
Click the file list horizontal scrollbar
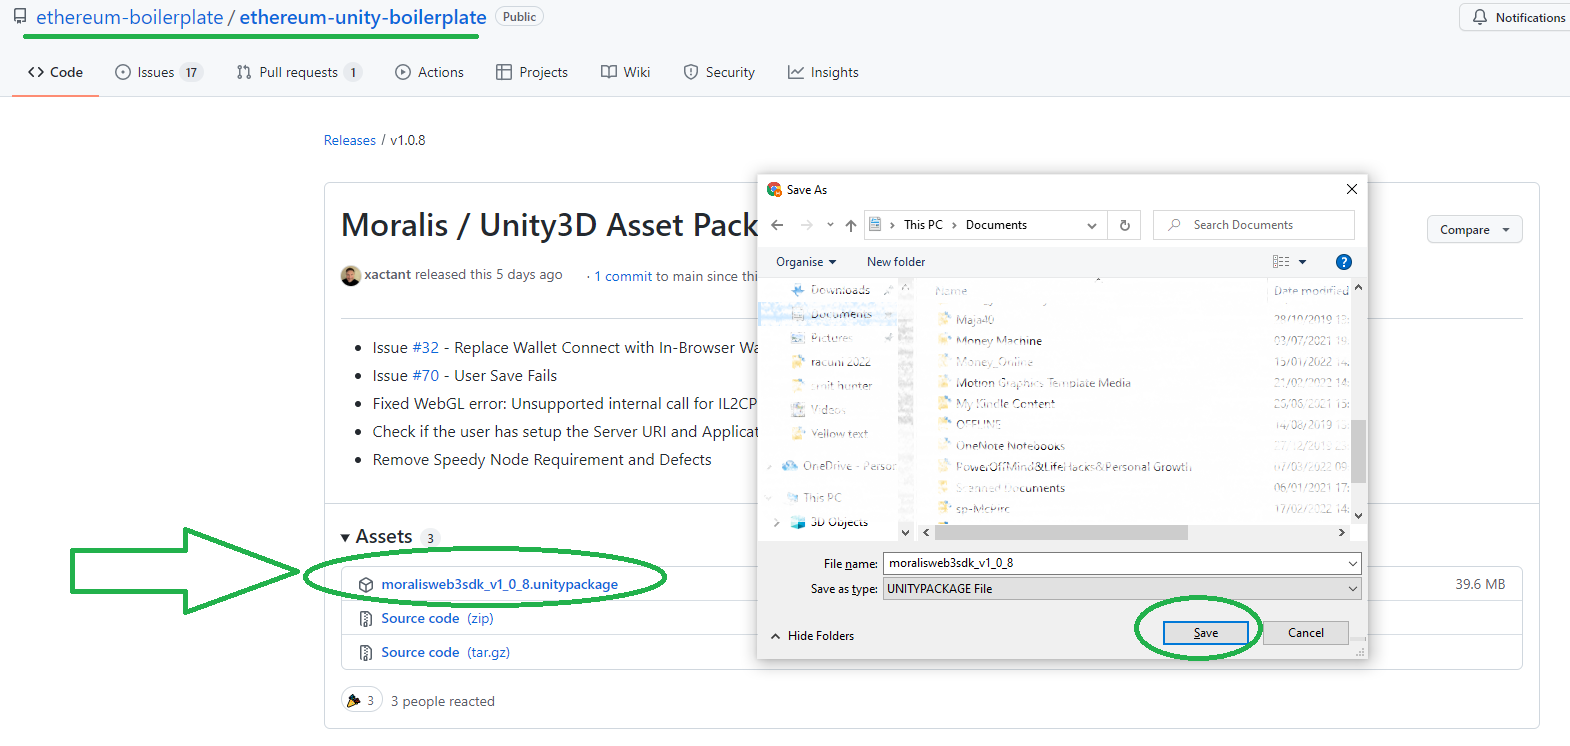point(1061,533)
